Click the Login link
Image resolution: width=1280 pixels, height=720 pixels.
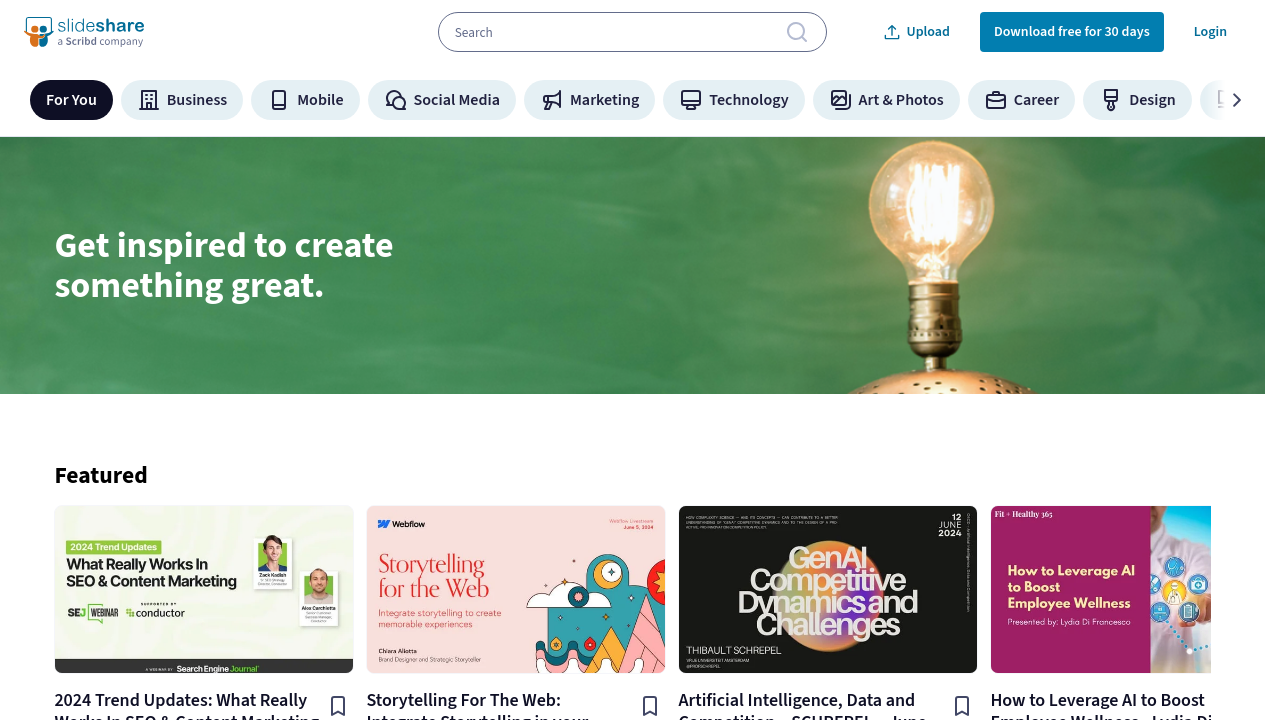tap(1210, 32)
